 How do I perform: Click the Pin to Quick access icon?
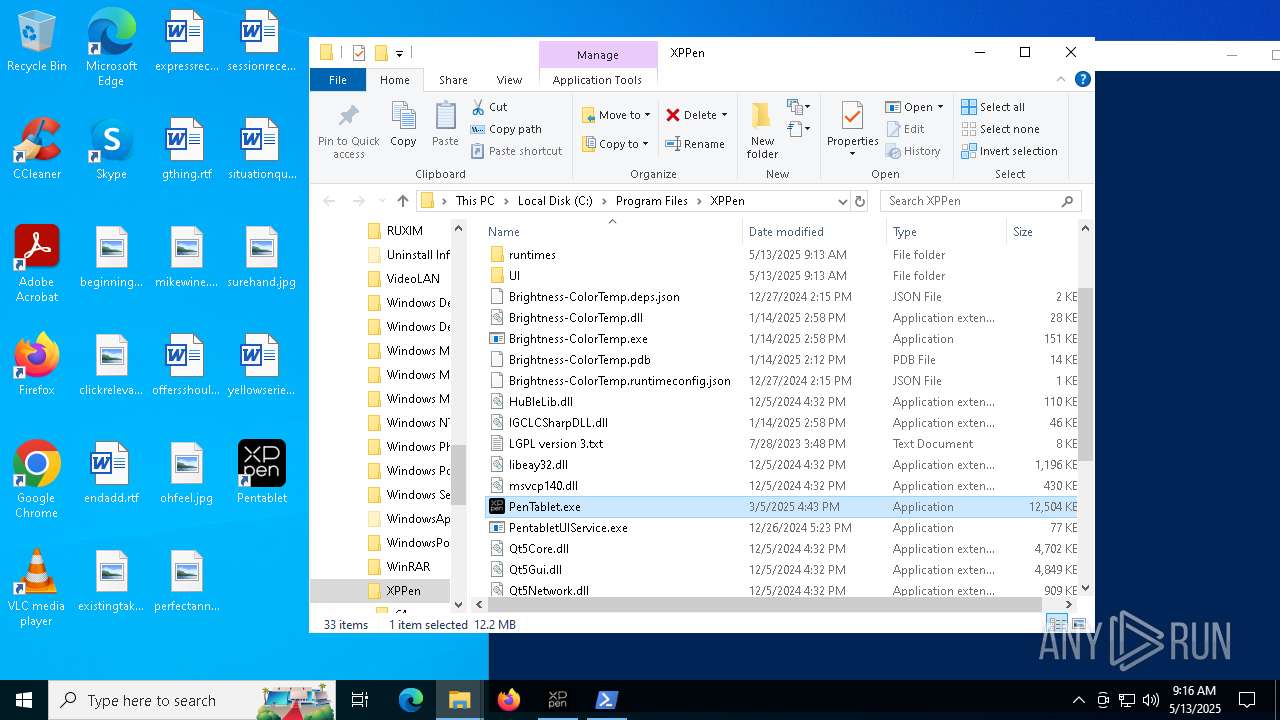tap(349, 131)
